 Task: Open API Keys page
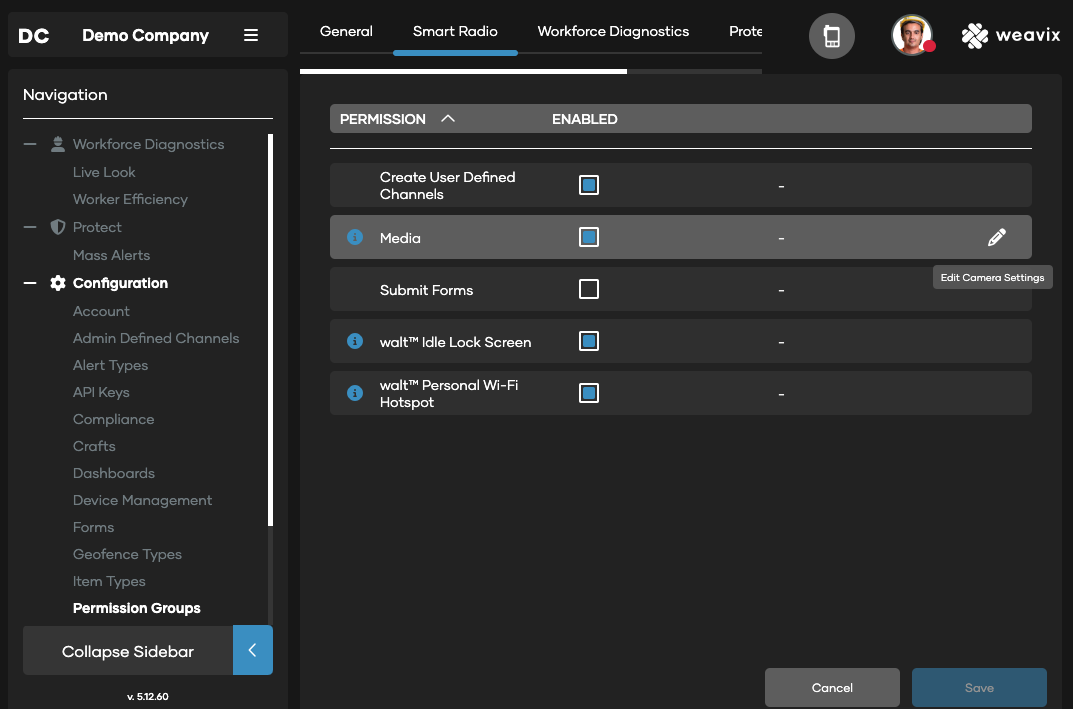[101, 392]
